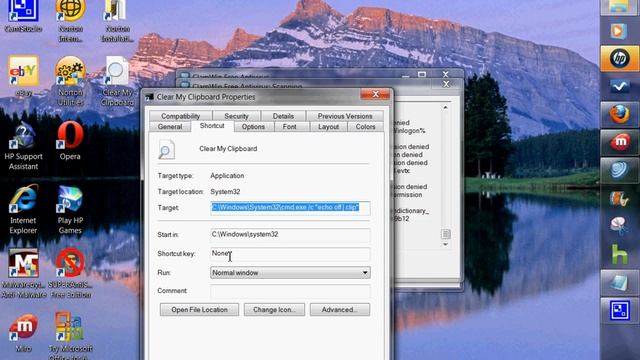Select the Shortcut tab
Viewport: 640px width, 360px height.
tap(212, 126)
